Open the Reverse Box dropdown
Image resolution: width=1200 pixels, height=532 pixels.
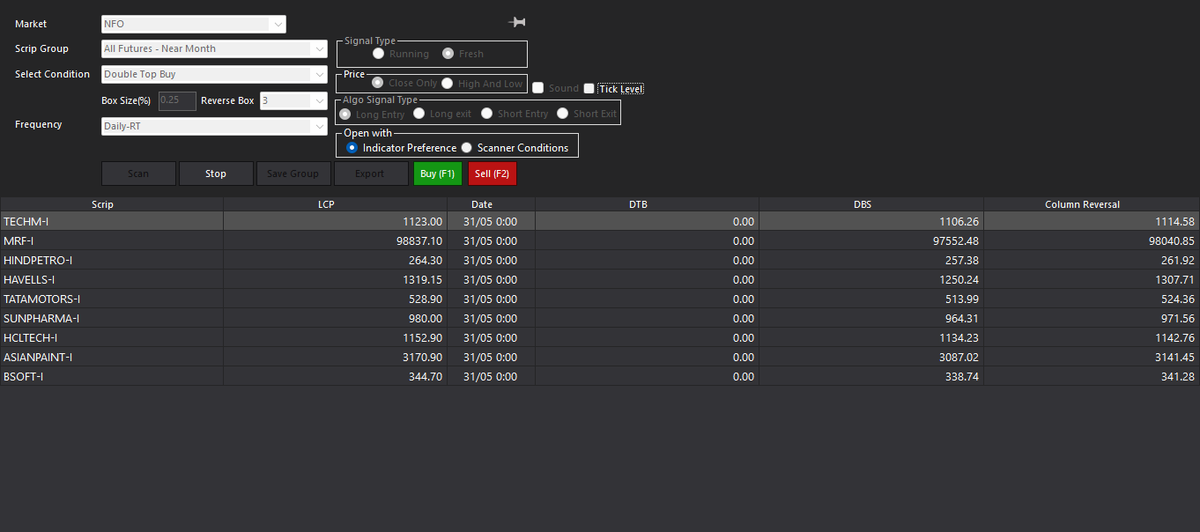click(x=293, y=100)
